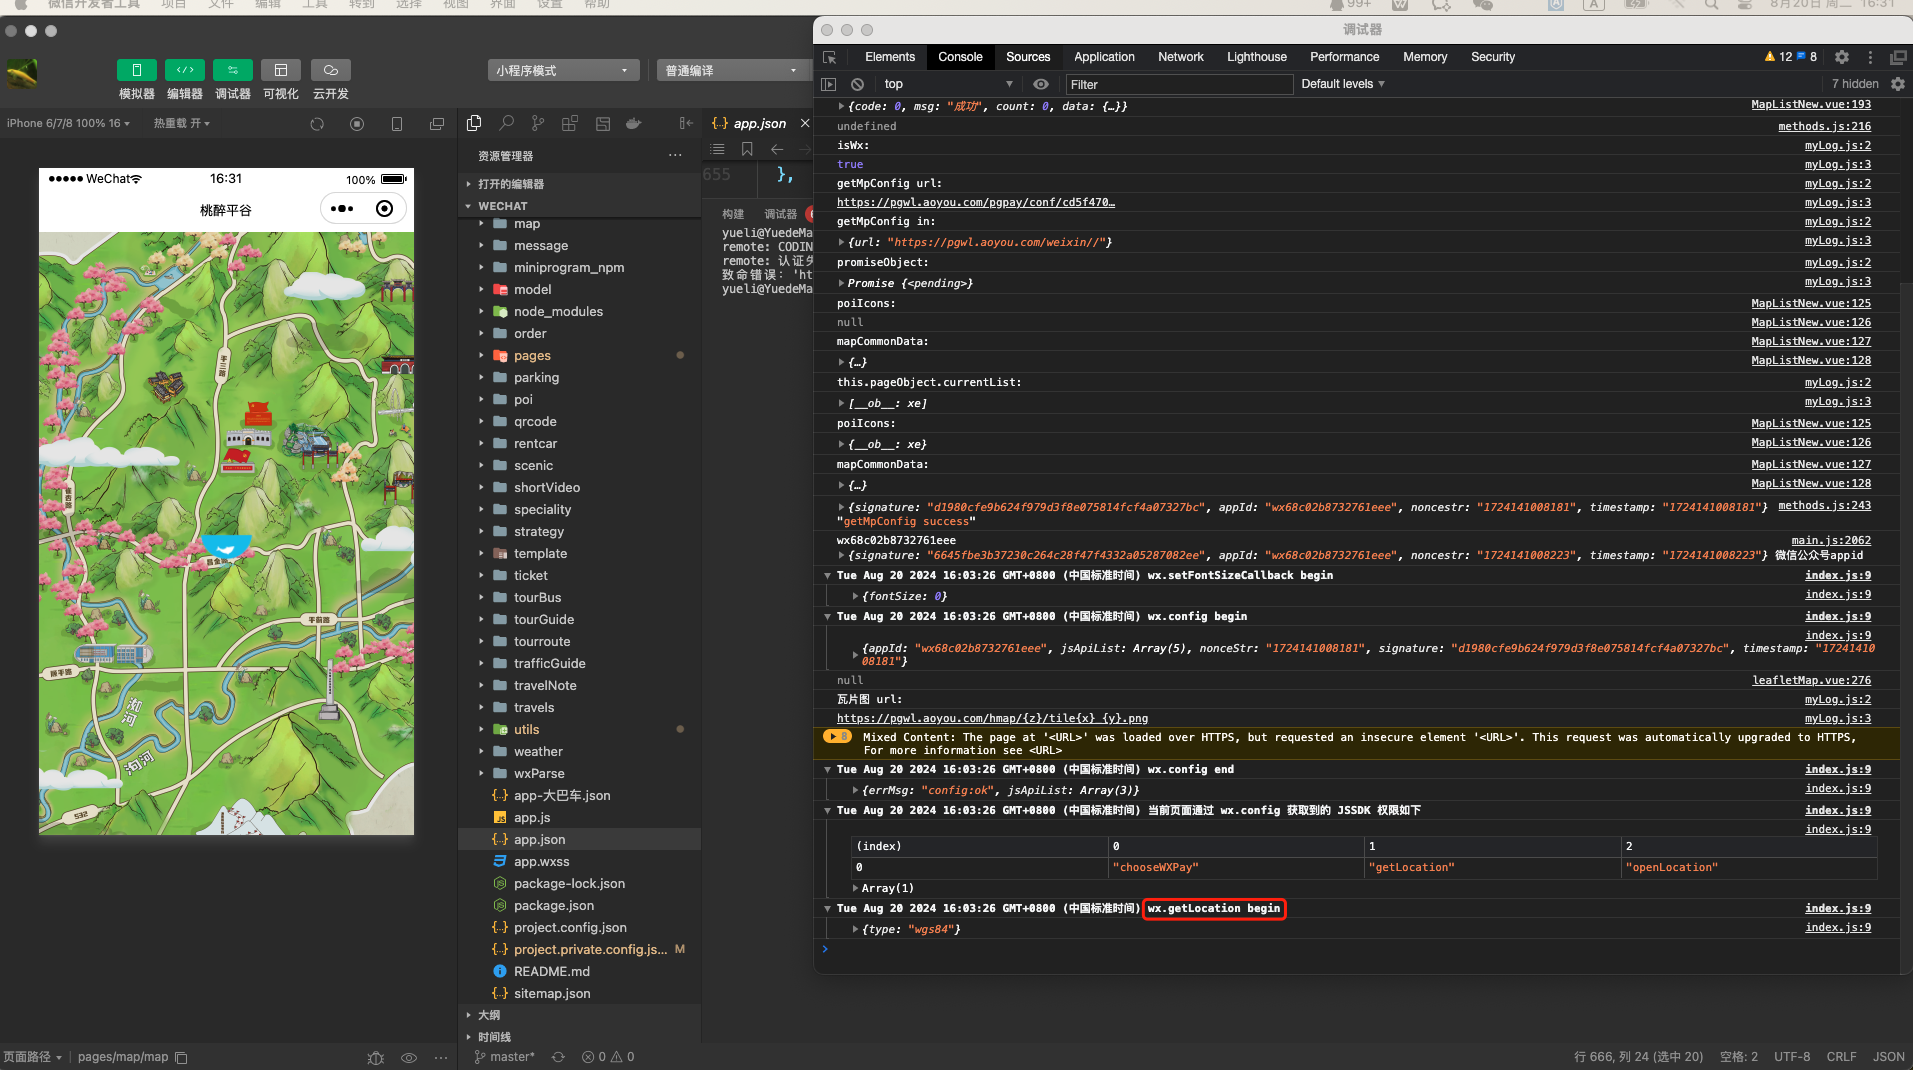Open the Extensions blocks icon

[570, 123]
